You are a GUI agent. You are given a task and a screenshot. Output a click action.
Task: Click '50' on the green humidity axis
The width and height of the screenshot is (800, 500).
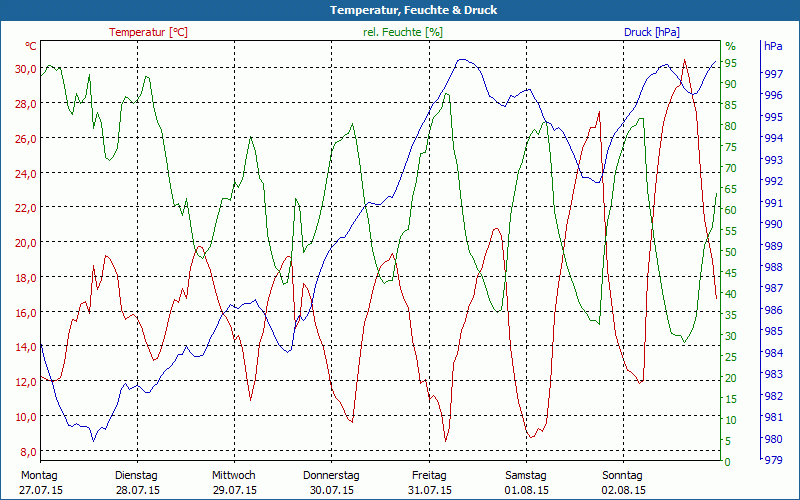coord(731,252)
